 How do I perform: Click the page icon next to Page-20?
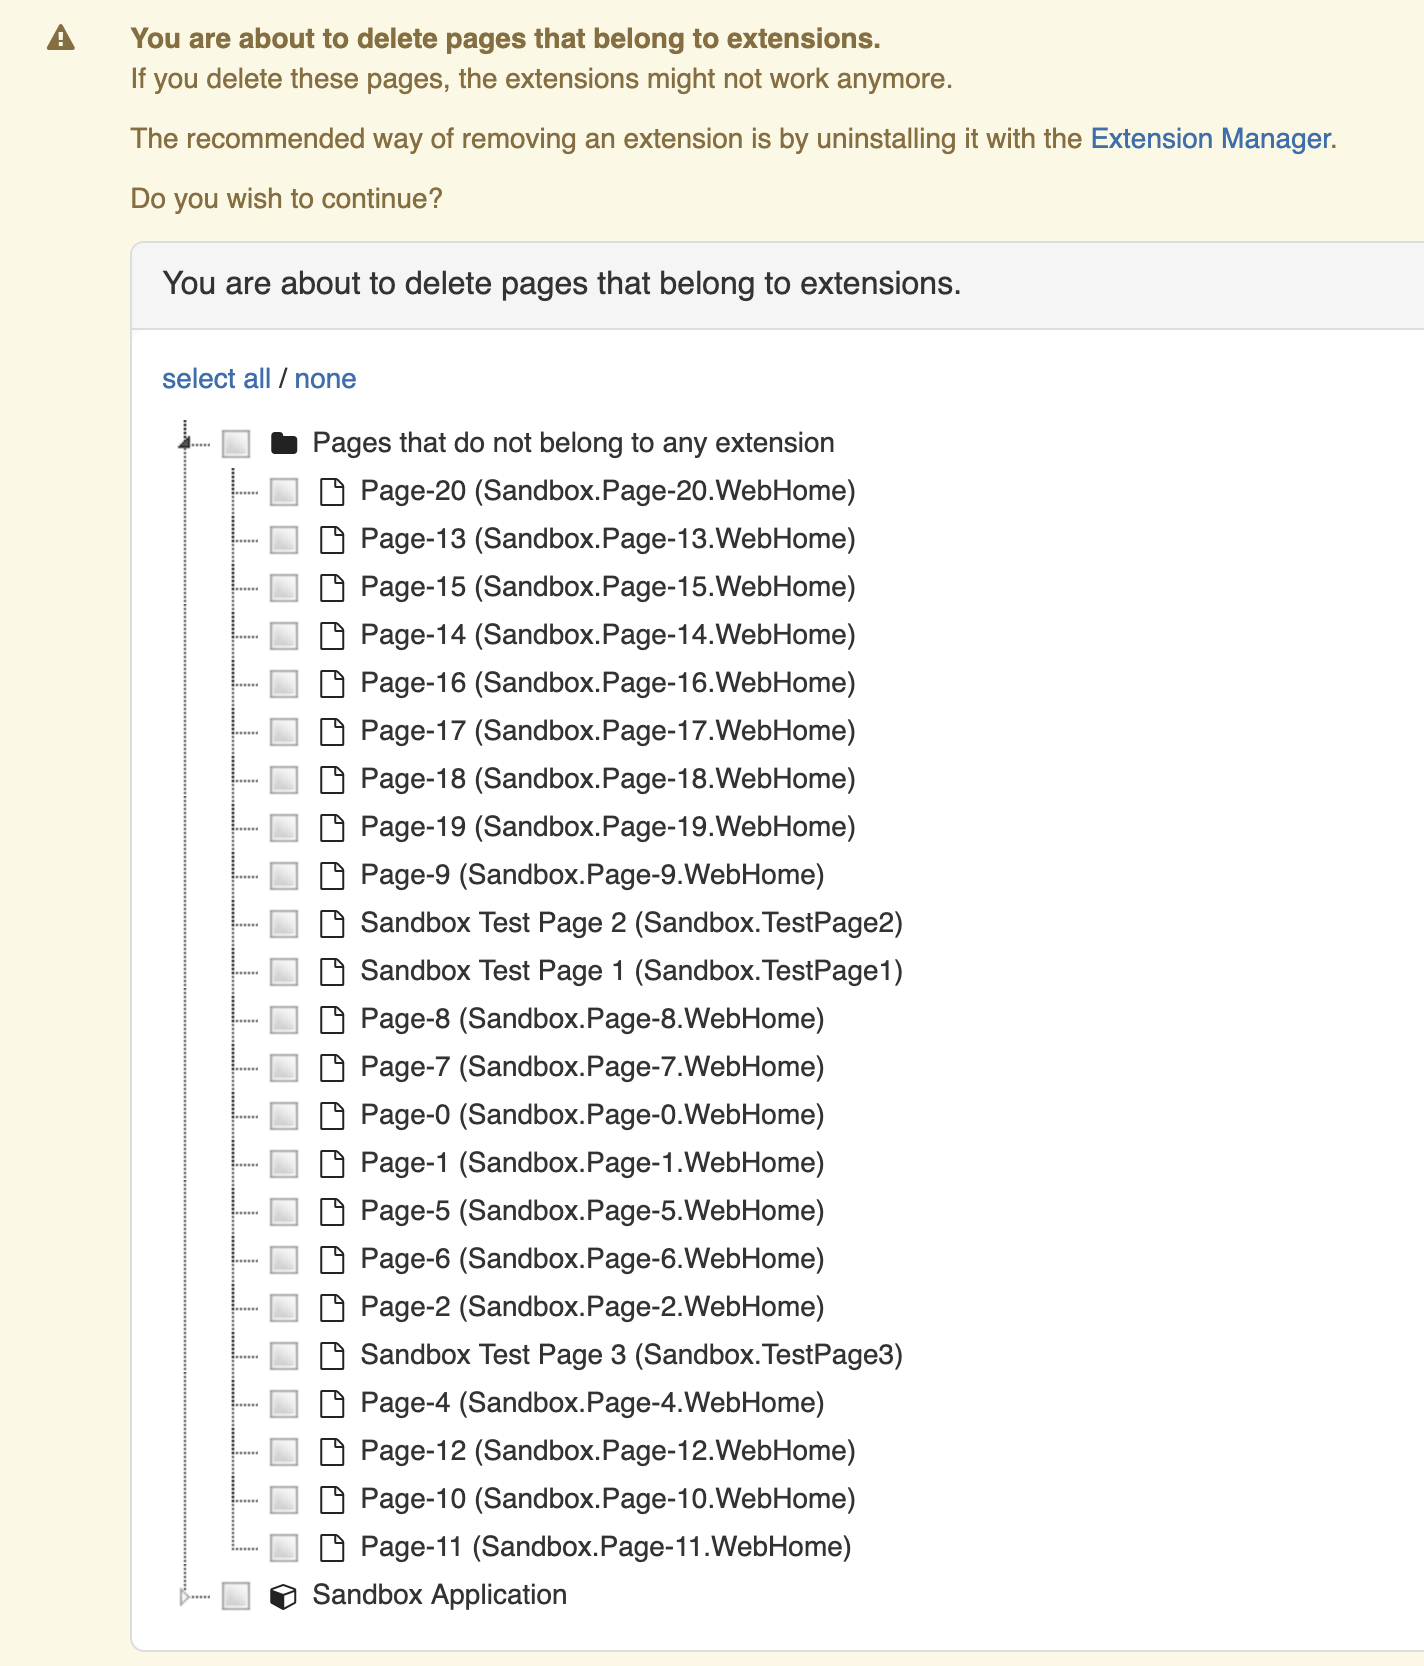pyautogui.click(x=332, y=492)
